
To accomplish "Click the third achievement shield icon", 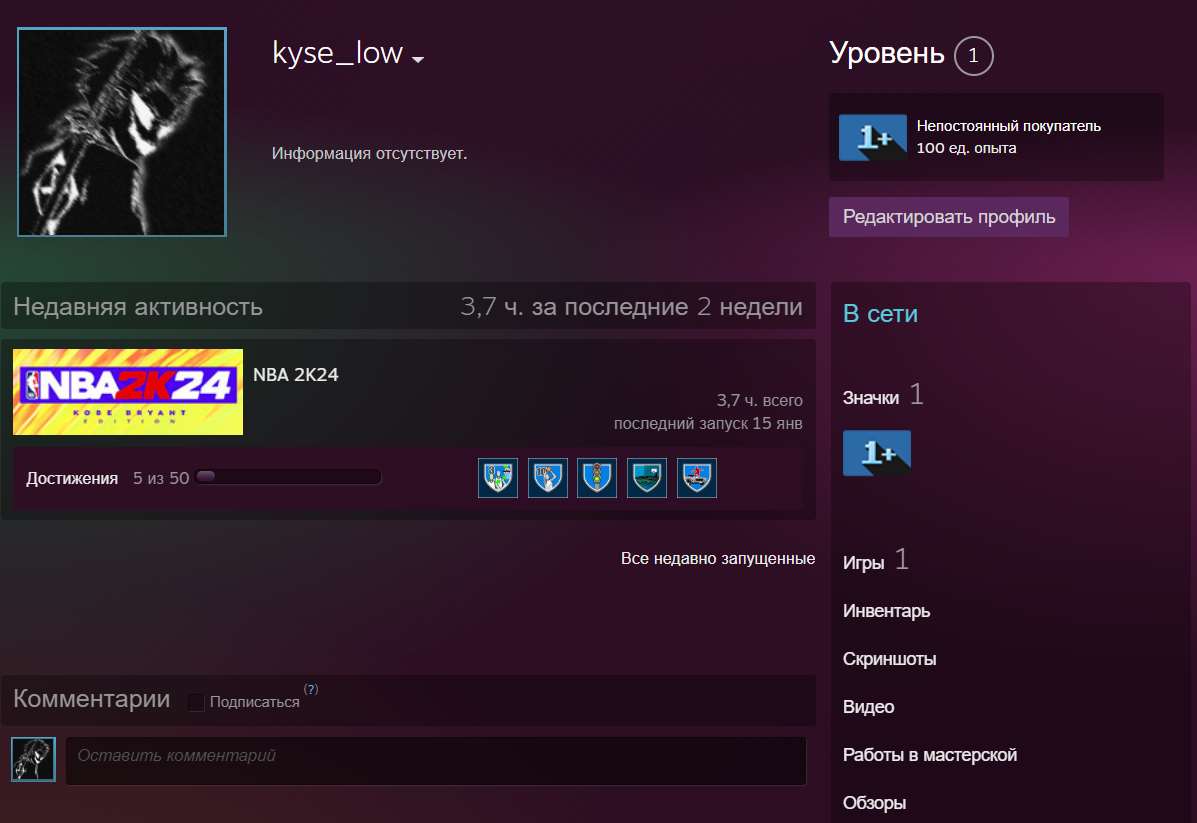I will tap(597, 477).
